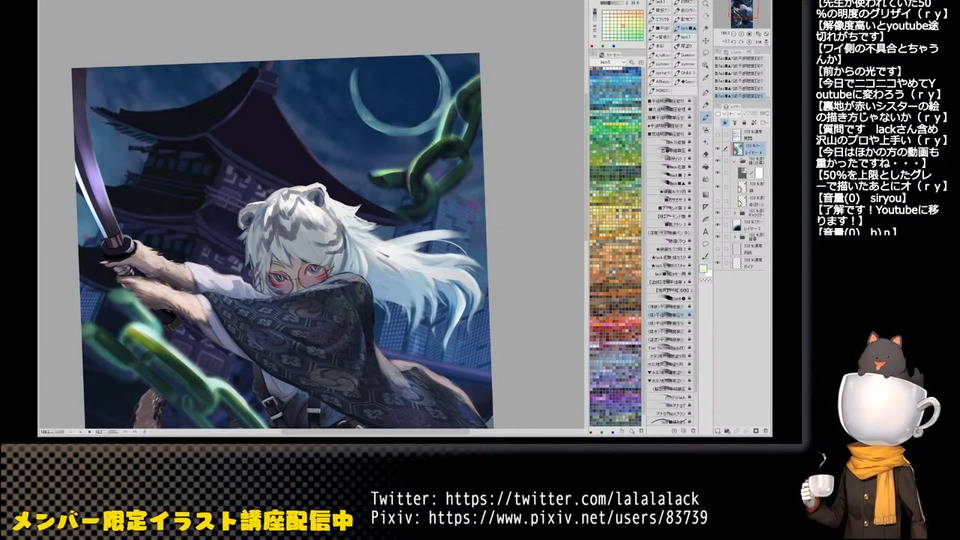Select the highlighted latest history entry
960x540 pixels.
click(740, 96)
